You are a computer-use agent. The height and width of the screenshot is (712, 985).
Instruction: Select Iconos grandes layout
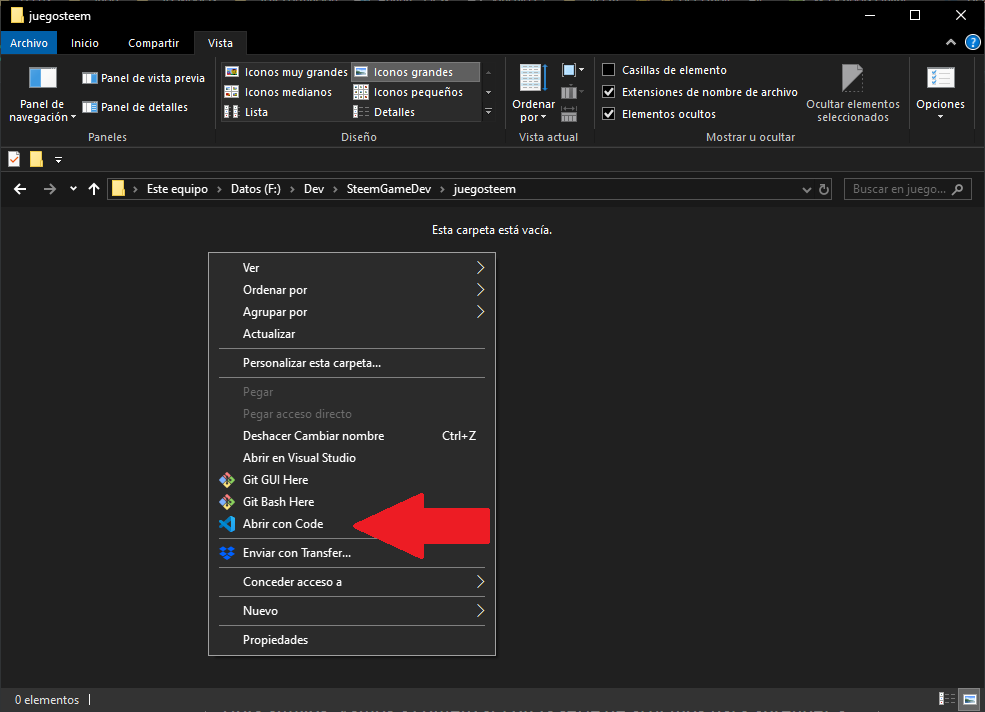tap(415, 72)
